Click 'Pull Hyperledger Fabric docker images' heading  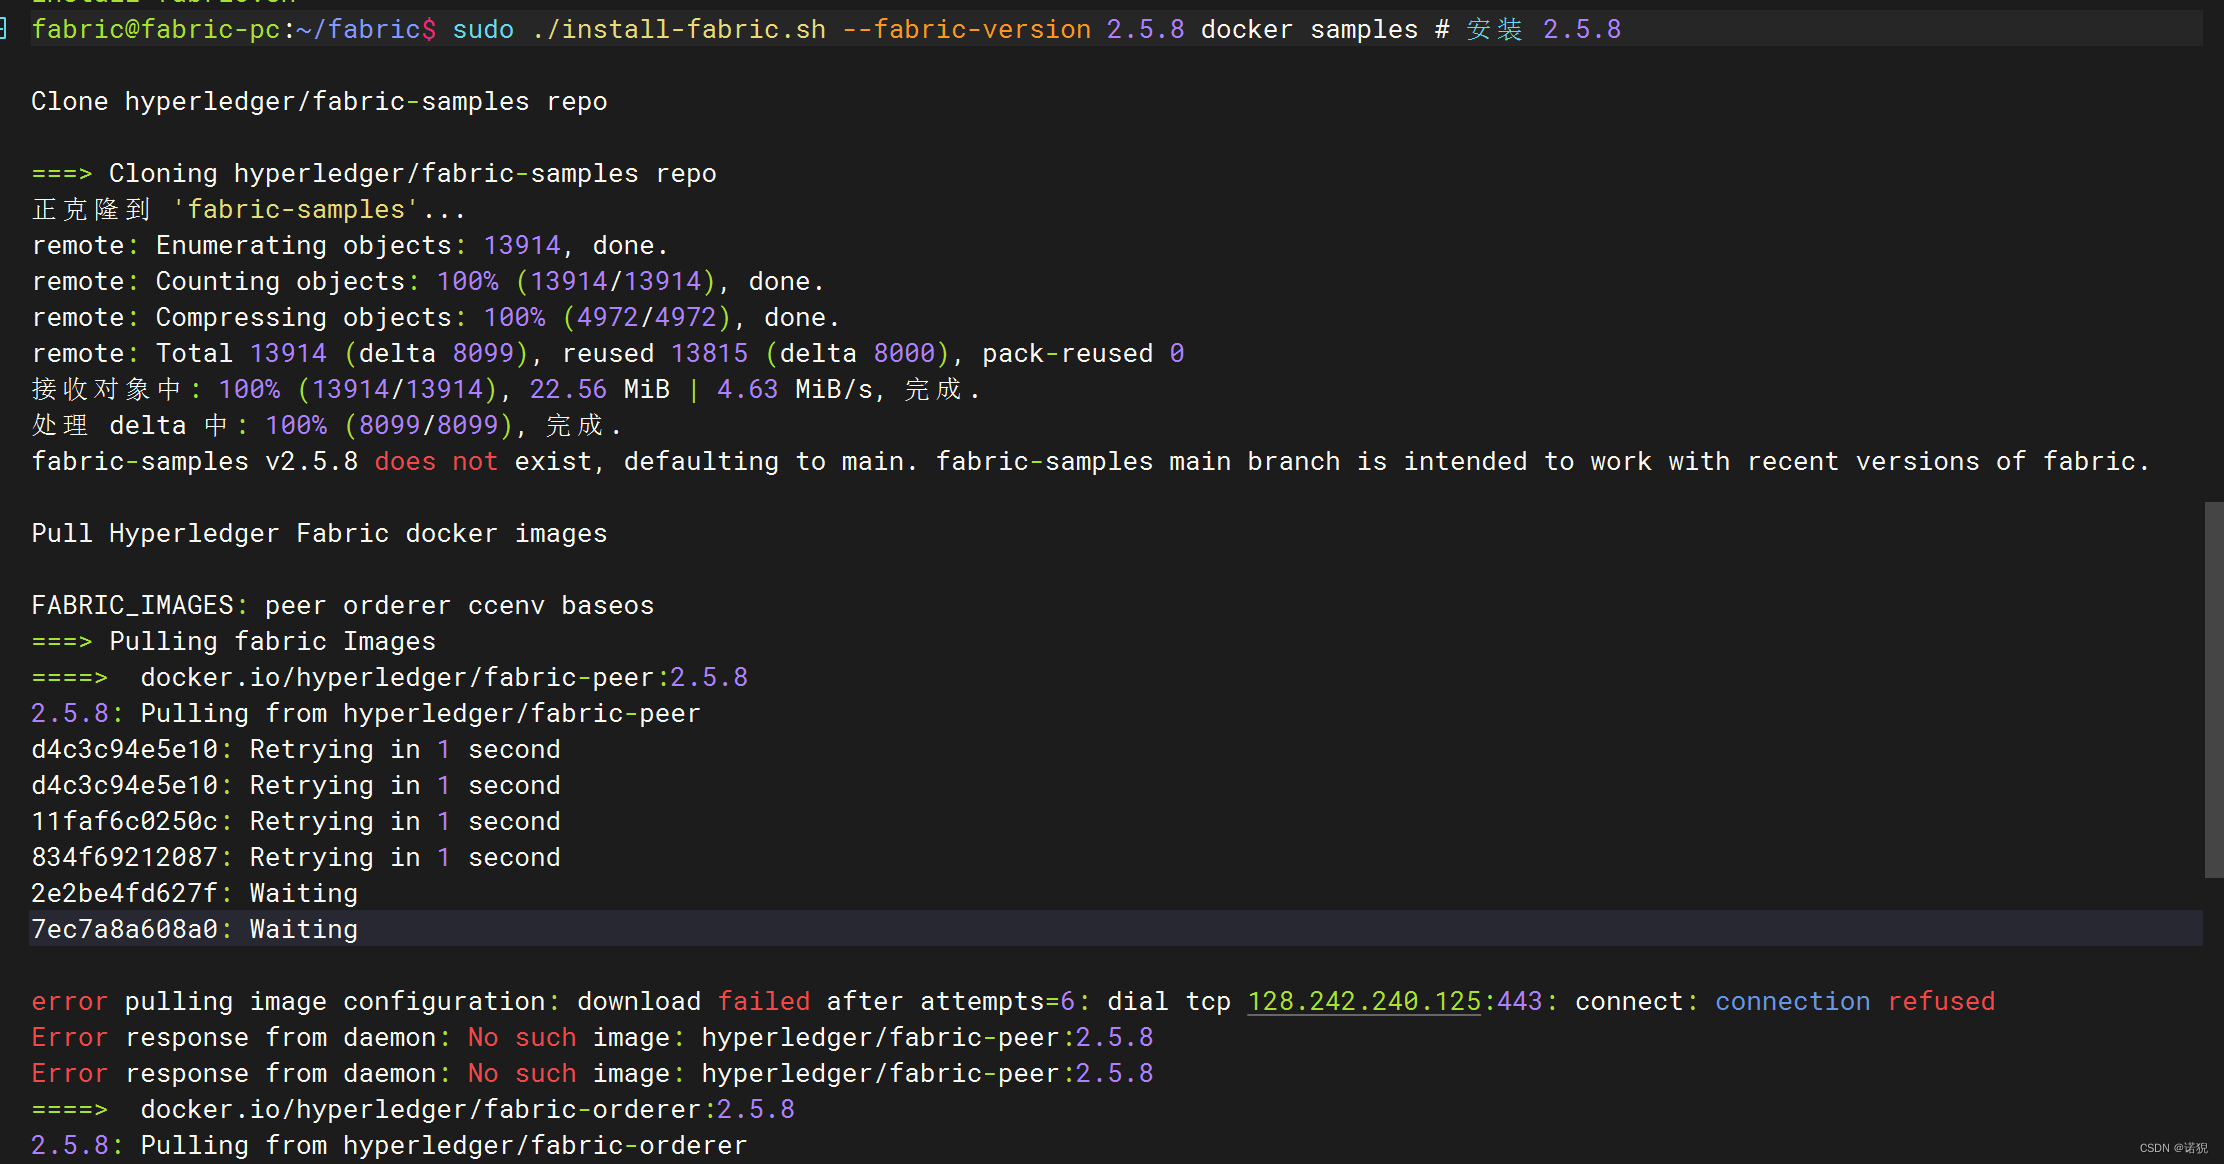(319, 533)
